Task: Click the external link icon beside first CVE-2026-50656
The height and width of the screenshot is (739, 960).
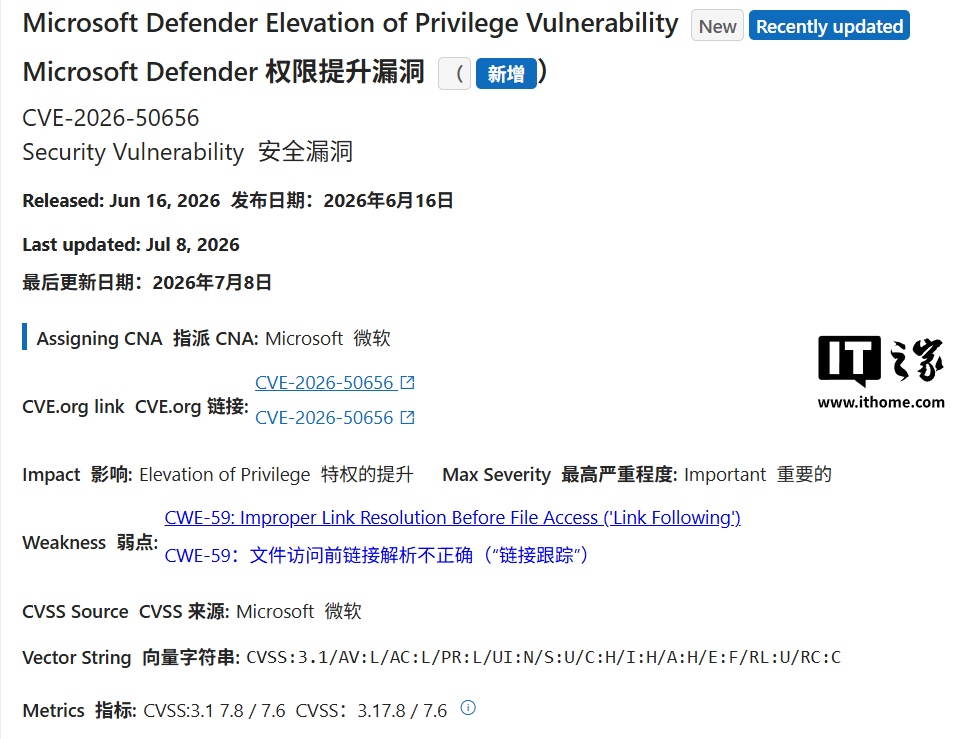Action: point(407,383)
